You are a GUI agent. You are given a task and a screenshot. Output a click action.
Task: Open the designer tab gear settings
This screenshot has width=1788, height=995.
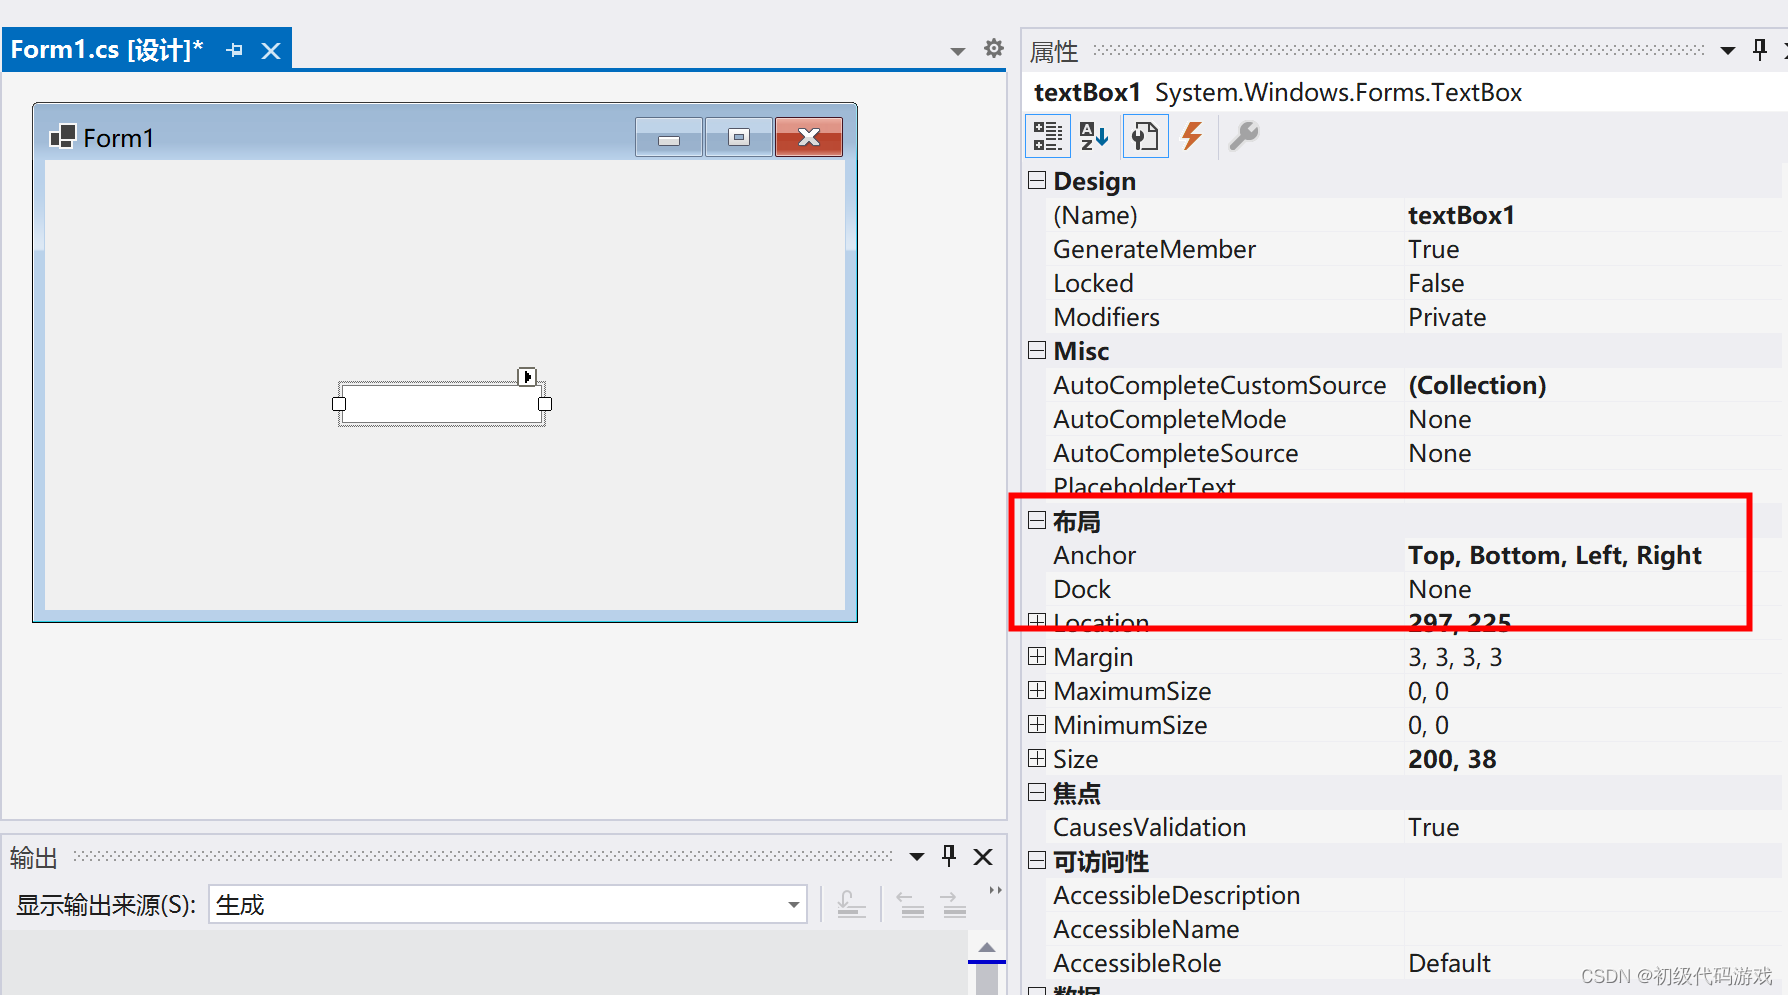[993, 48]
